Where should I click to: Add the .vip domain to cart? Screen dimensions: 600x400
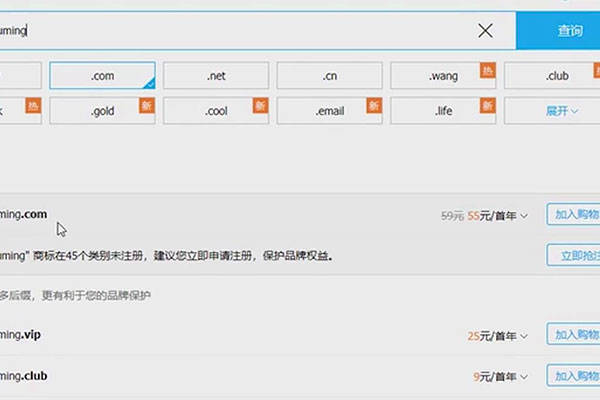[x=575, y=334]
